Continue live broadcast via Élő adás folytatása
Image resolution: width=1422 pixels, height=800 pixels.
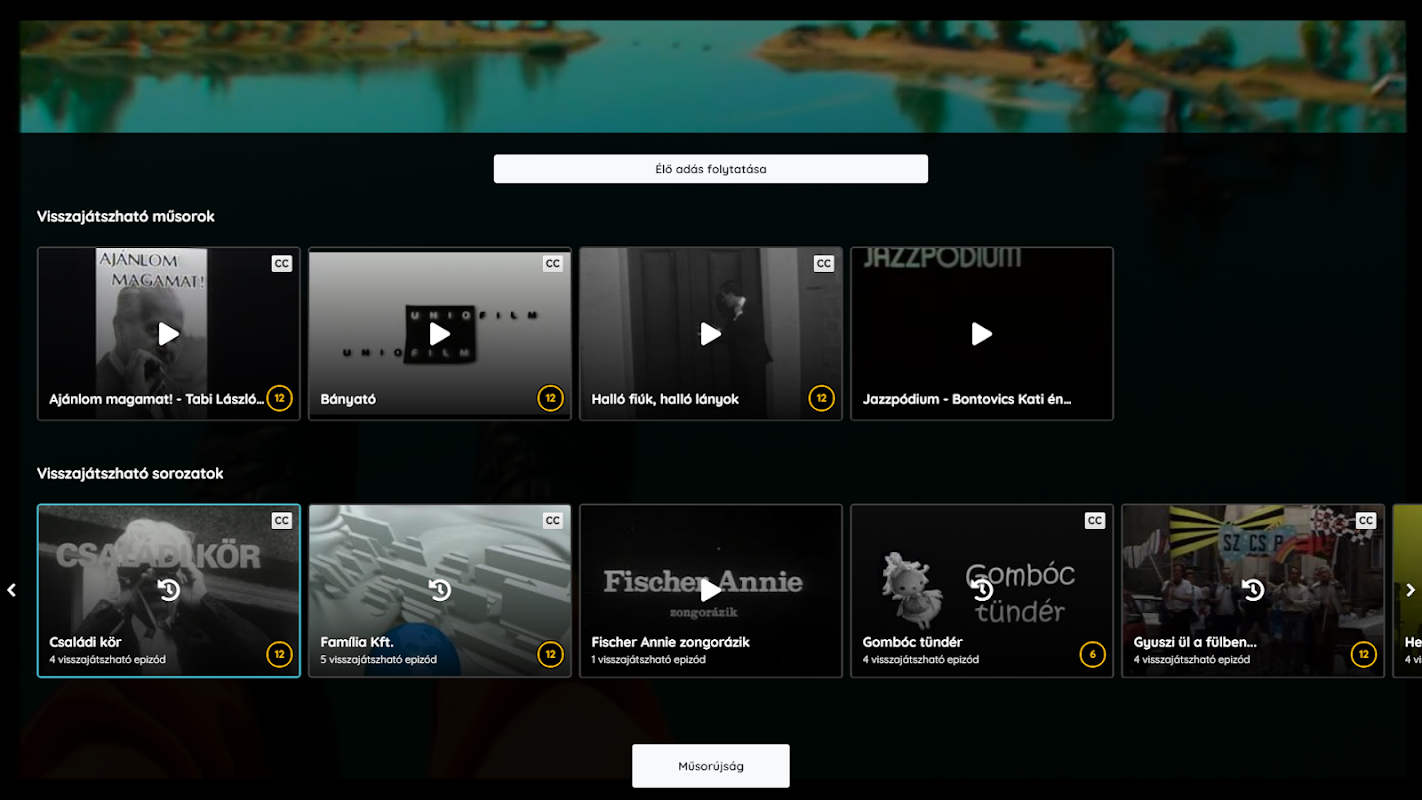click(711, 169)
